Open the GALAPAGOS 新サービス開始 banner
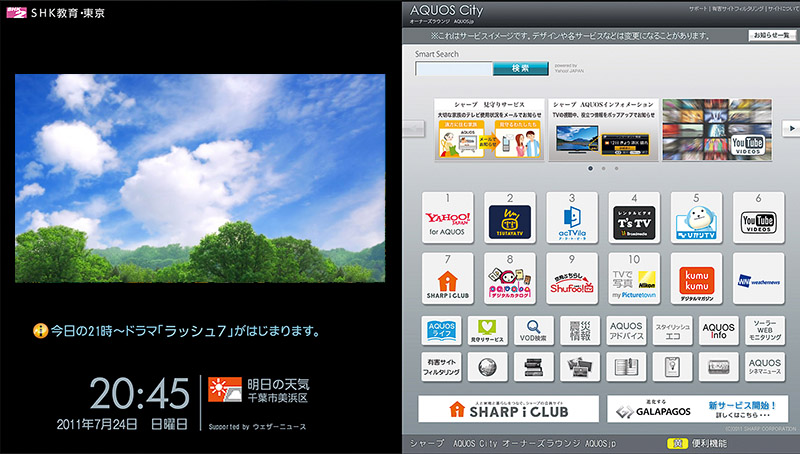 coord(697,409)
